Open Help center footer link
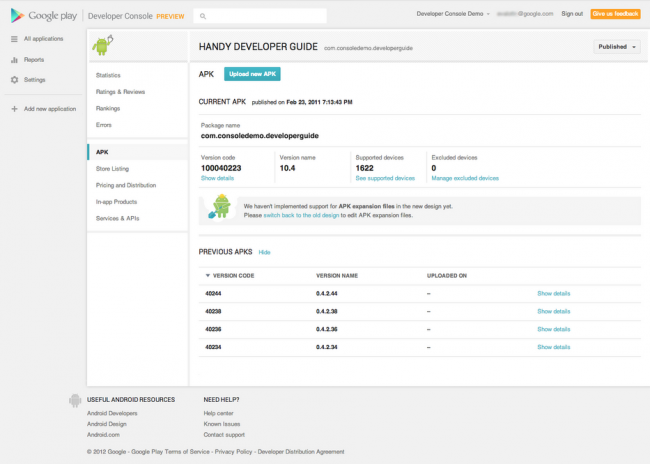Screen dimensions: 650x464 [218, 413]
